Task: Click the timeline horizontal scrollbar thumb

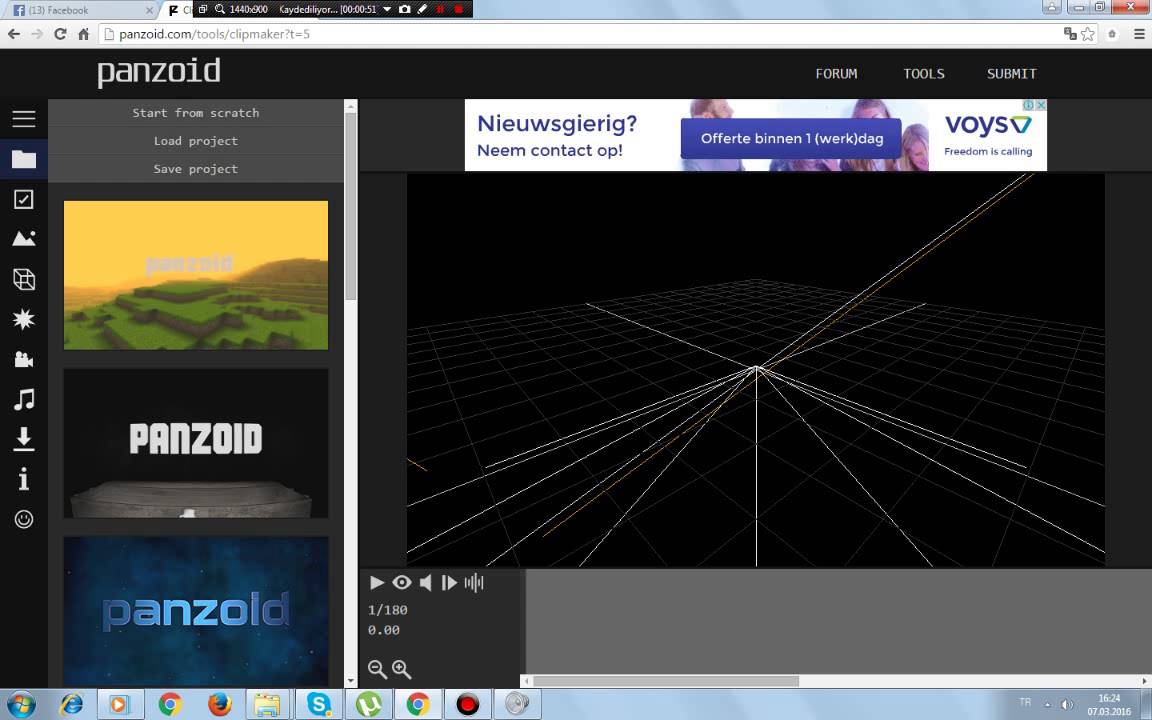Action: coord(666,681)
